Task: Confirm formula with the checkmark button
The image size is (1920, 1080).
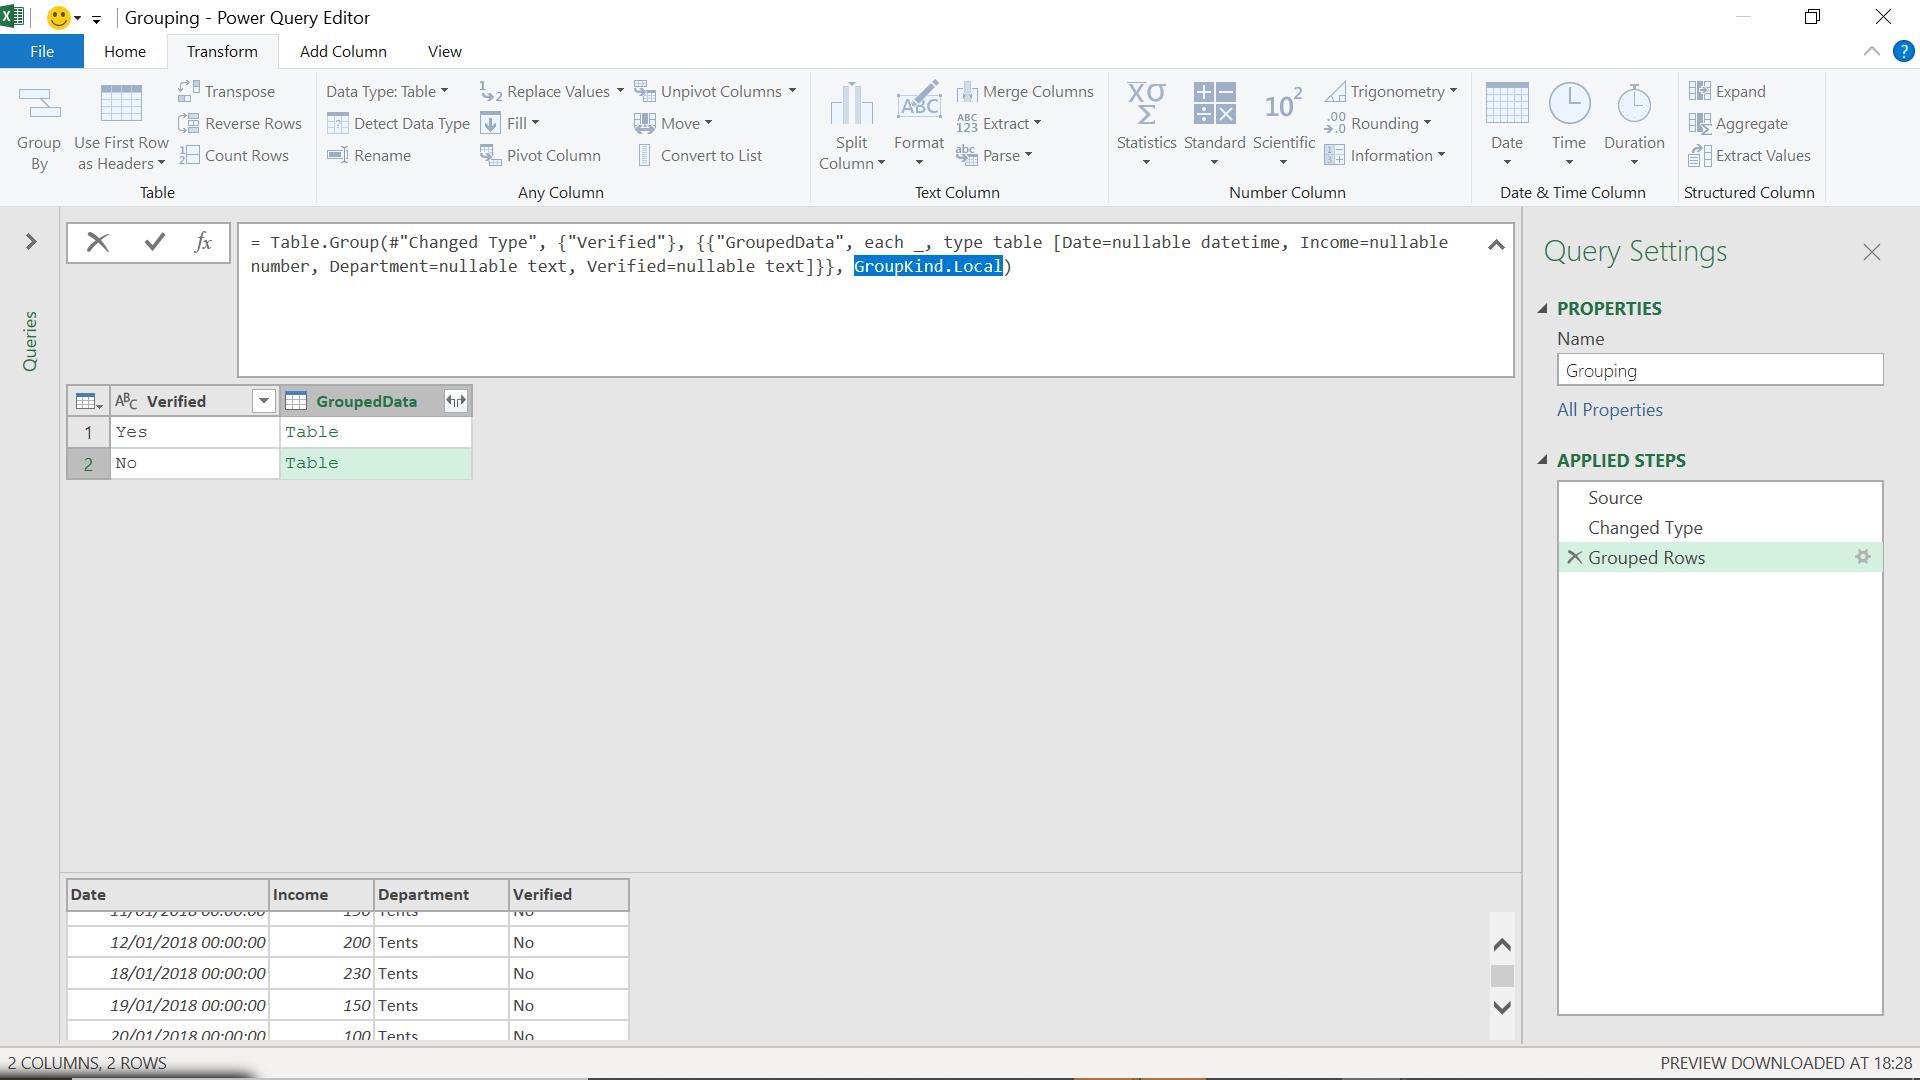Action: click(x=154, y=242)
